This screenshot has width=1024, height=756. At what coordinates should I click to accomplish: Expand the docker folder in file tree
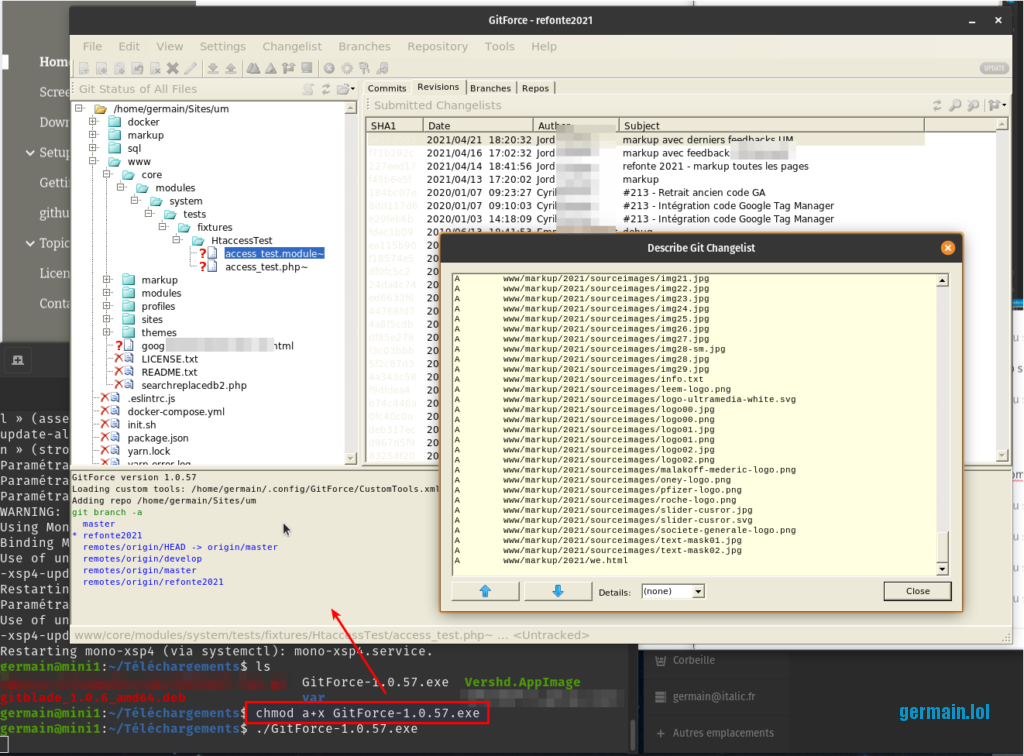tap(93, 122)
